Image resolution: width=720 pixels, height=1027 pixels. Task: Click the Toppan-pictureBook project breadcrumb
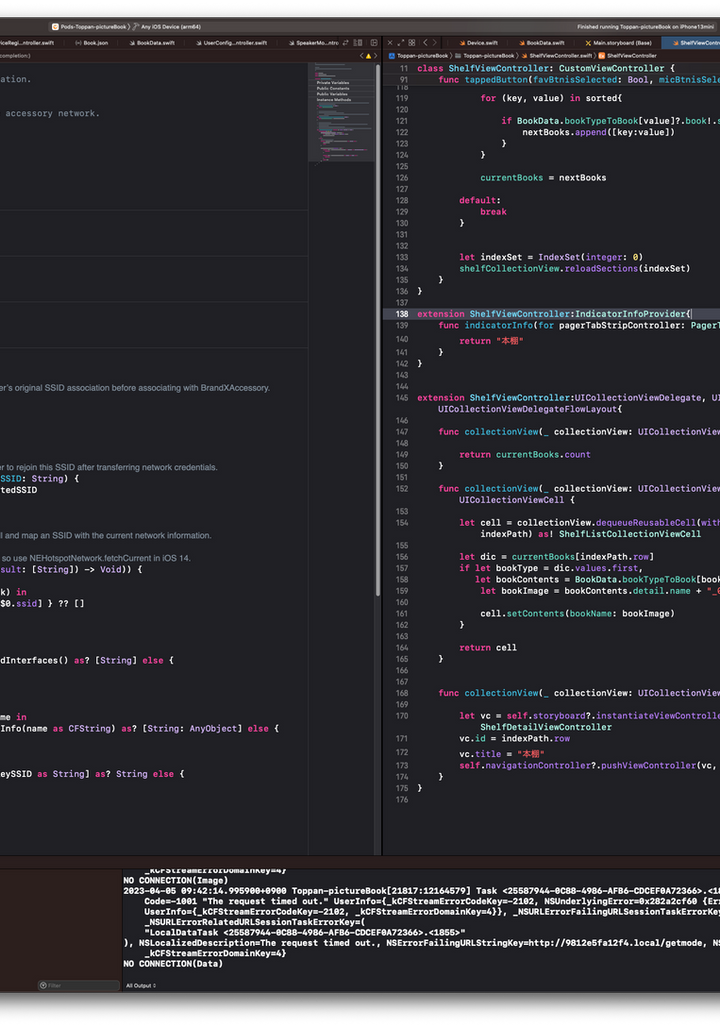point(418,56)
